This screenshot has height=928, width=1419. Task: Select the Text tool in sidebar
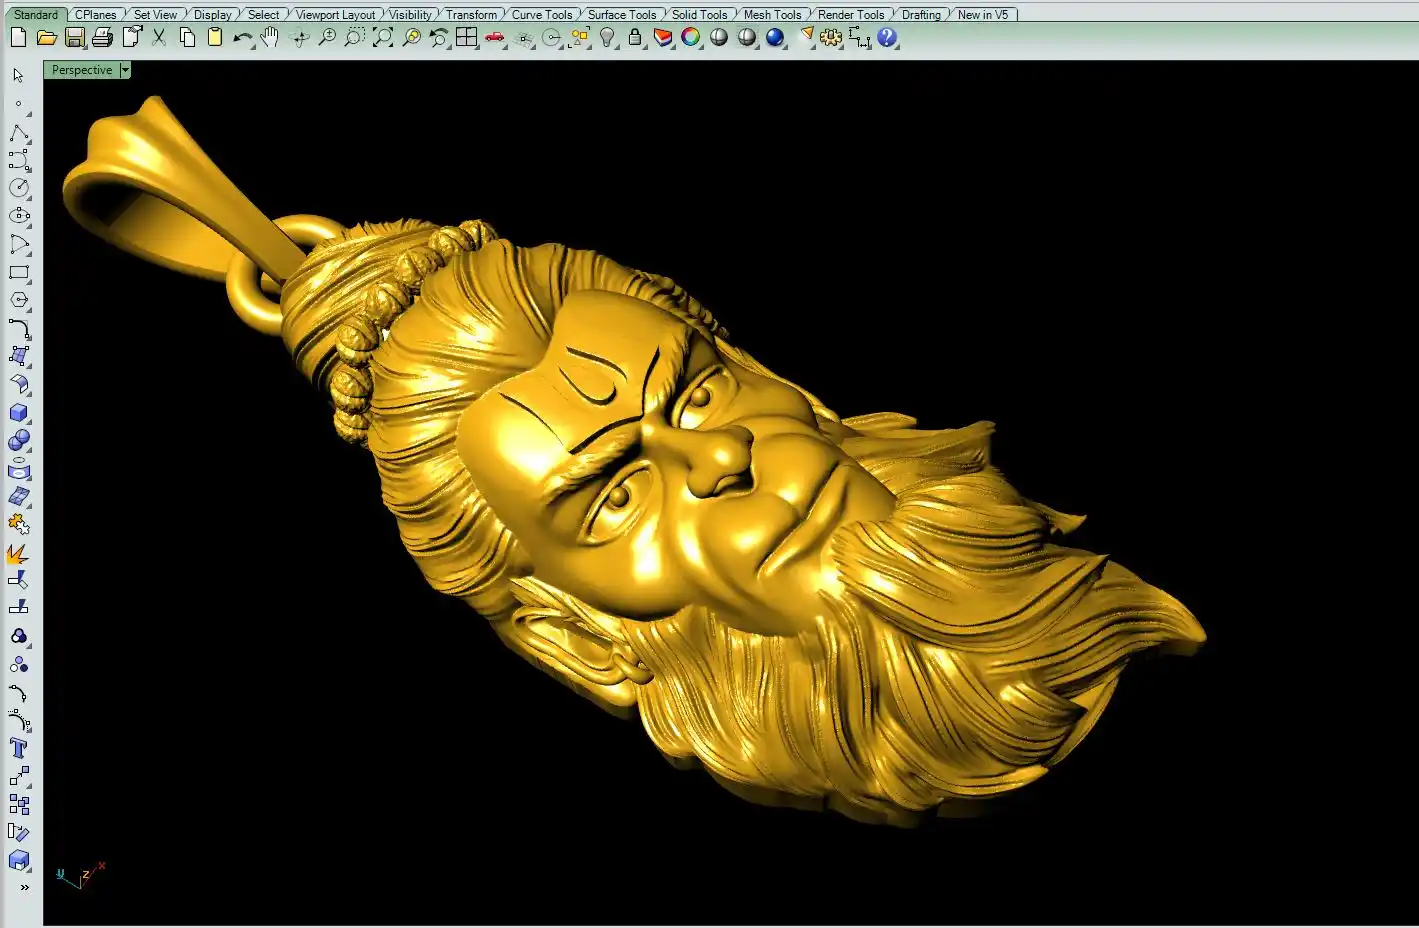[19, 748]
